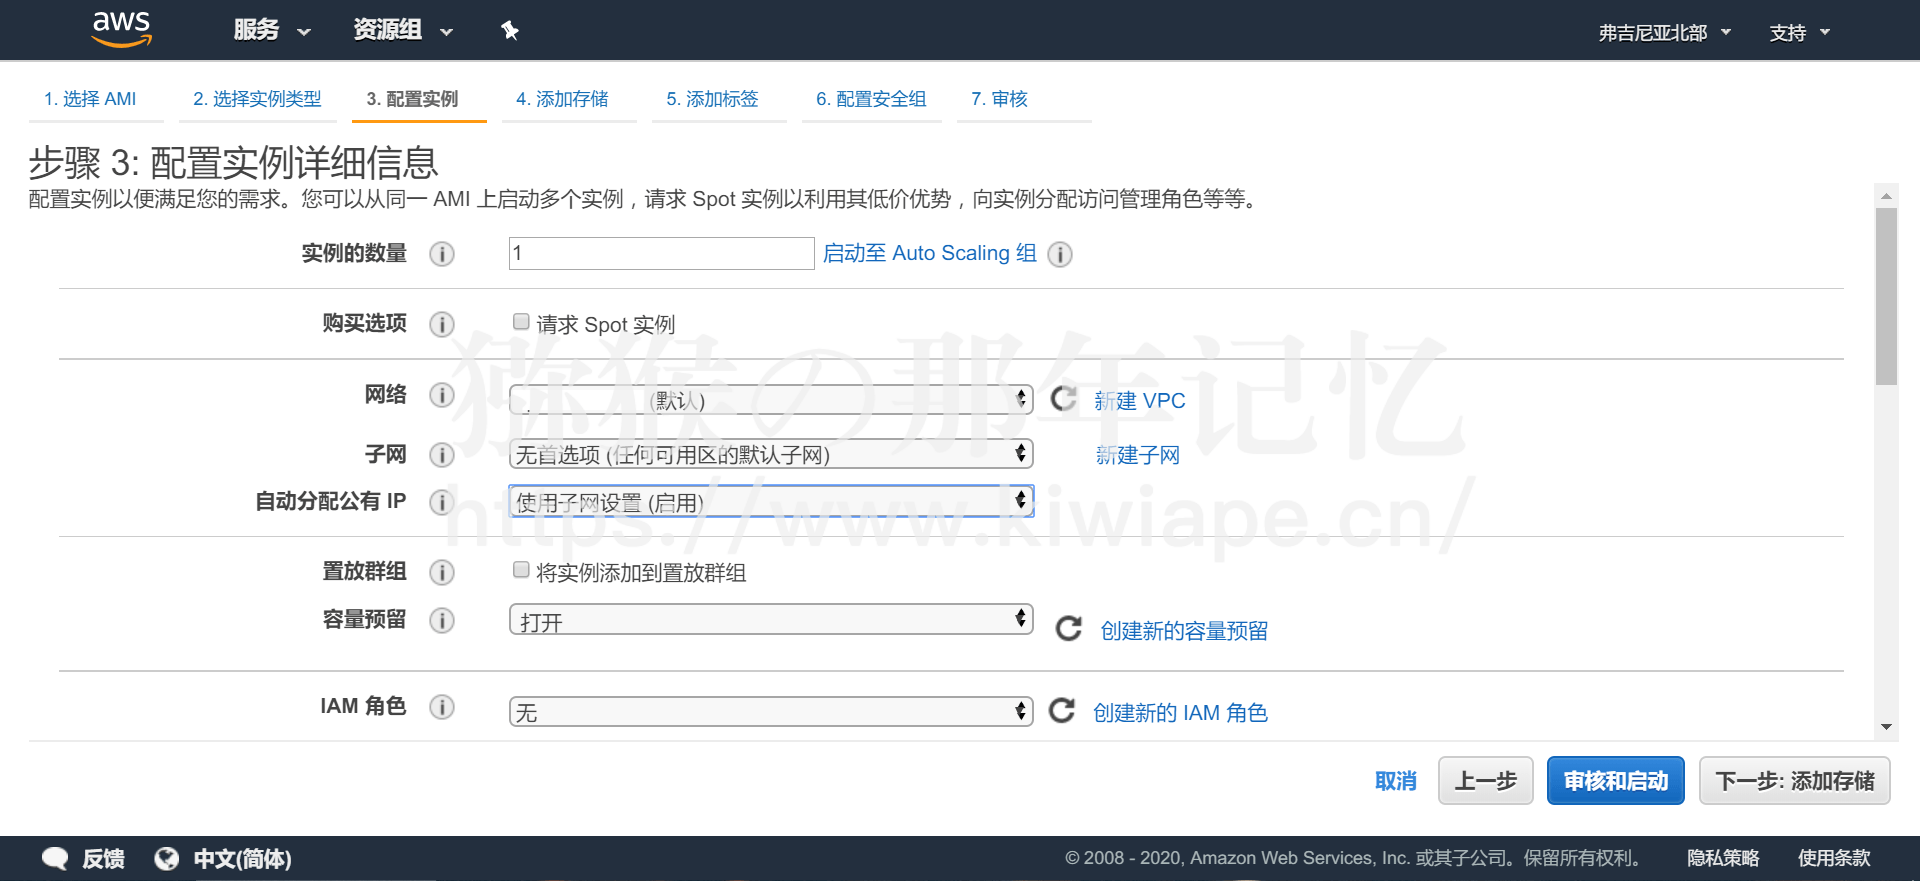
Task: Go to step 7. 审核
Action: [x=999, y=99]
